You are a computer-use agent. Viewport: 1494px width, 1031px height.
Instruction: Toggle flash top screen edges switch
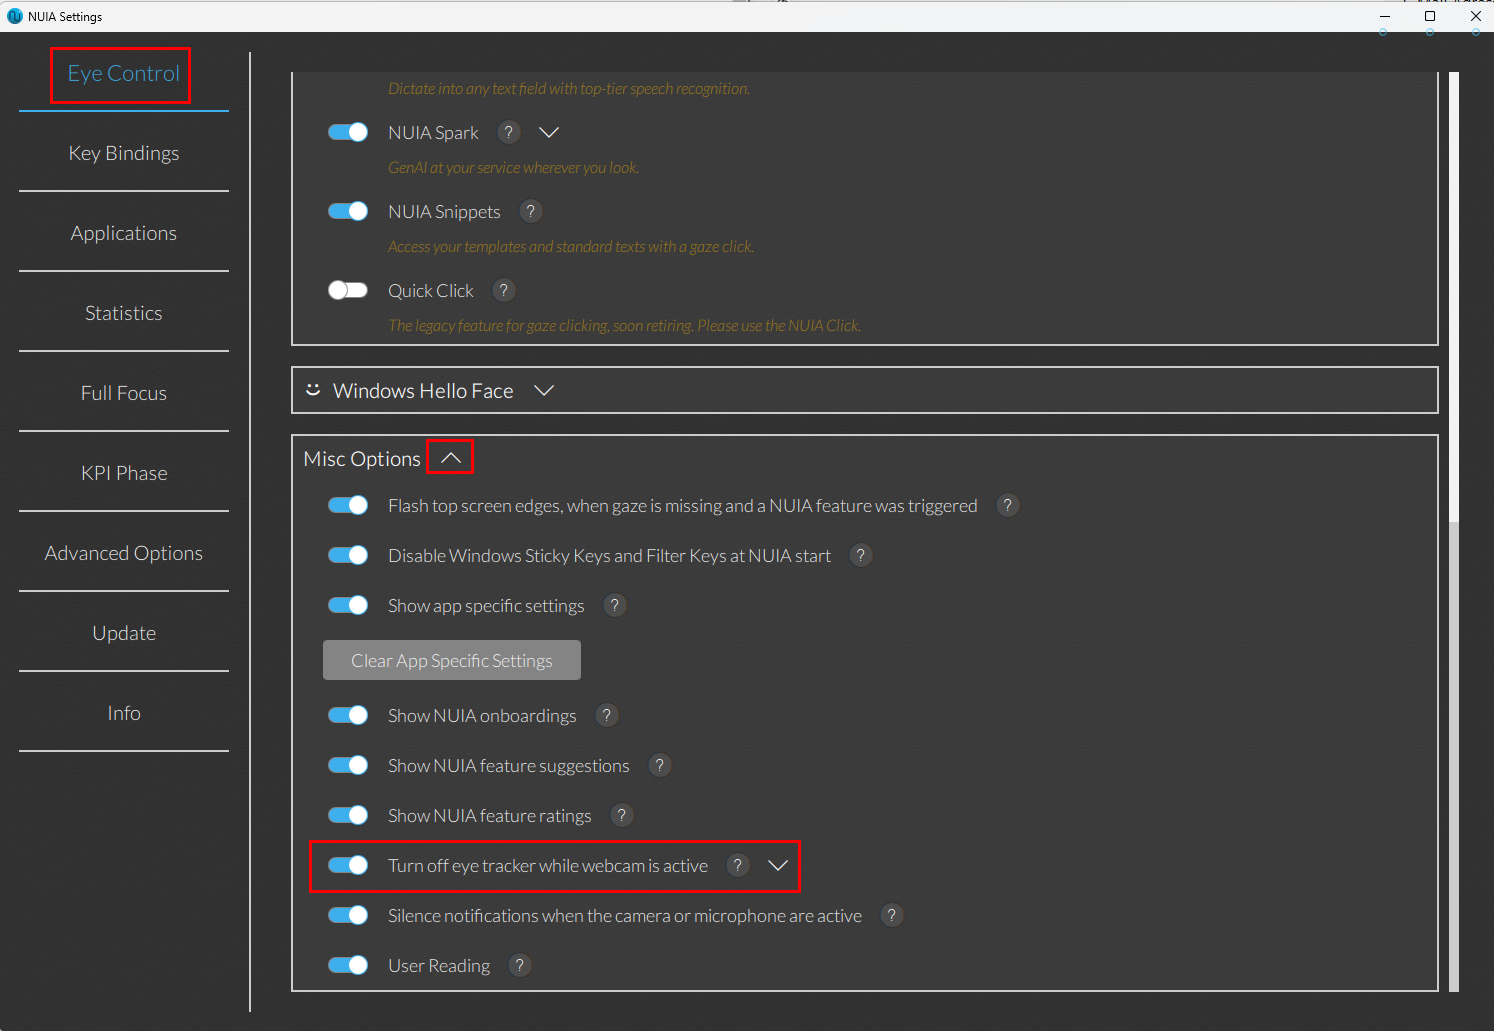click(348, 505)
